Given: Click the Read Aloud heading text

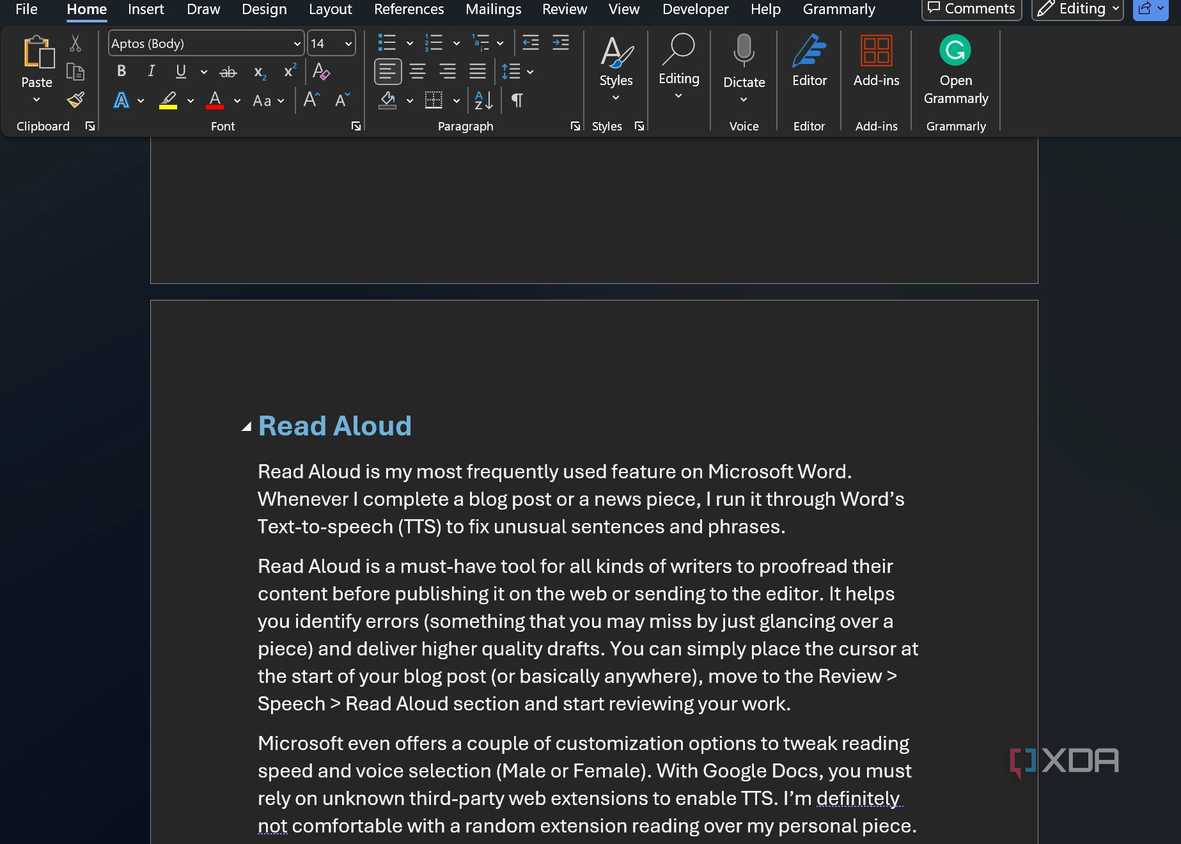Looking at the screenshot, I should pos(334,426).
